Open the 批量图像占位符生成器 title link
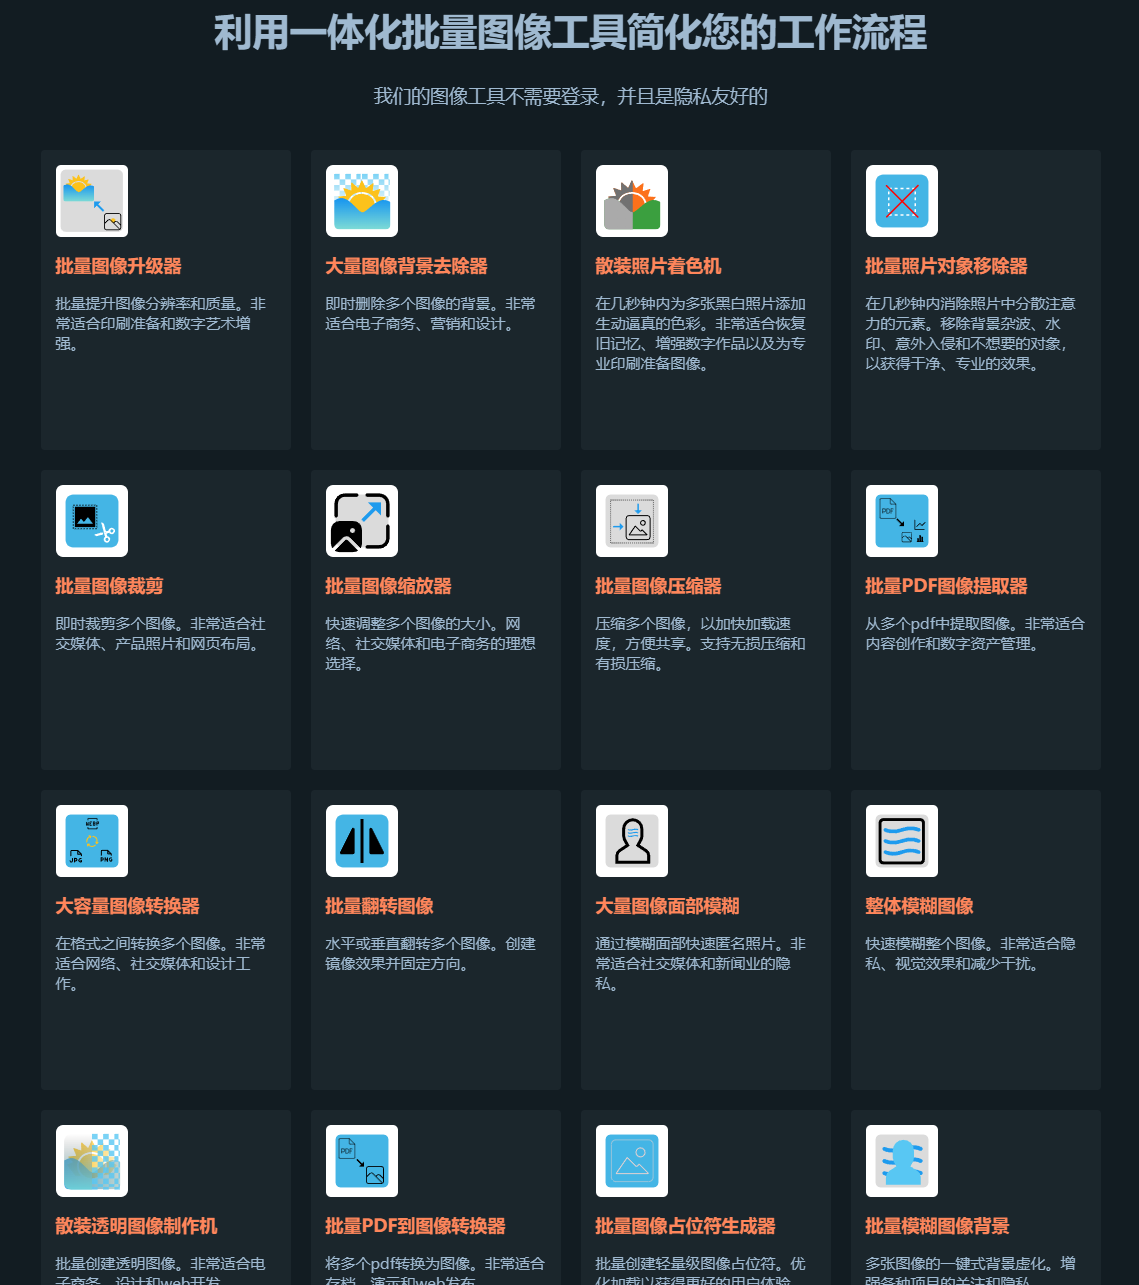1139x1285 pixels. coord(686,1226)
